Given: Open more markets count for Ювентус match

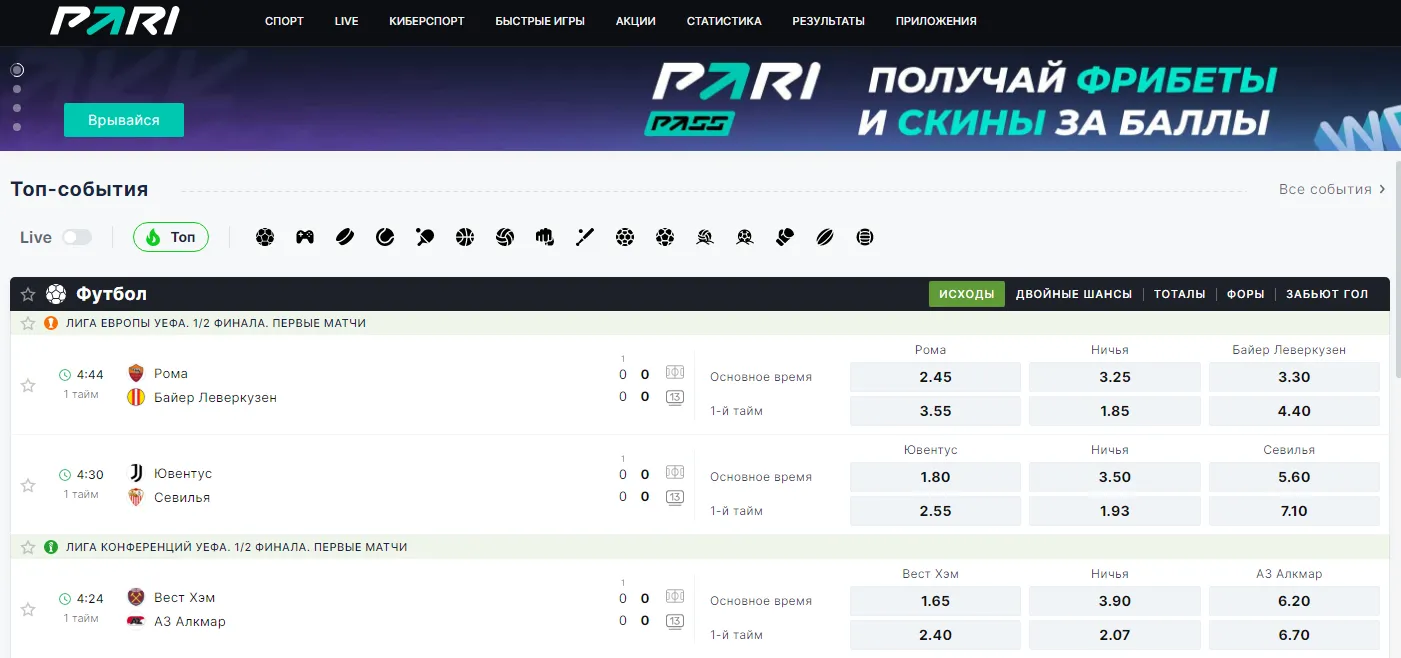Looking at the screenshot, I should (x=675, y=497).
